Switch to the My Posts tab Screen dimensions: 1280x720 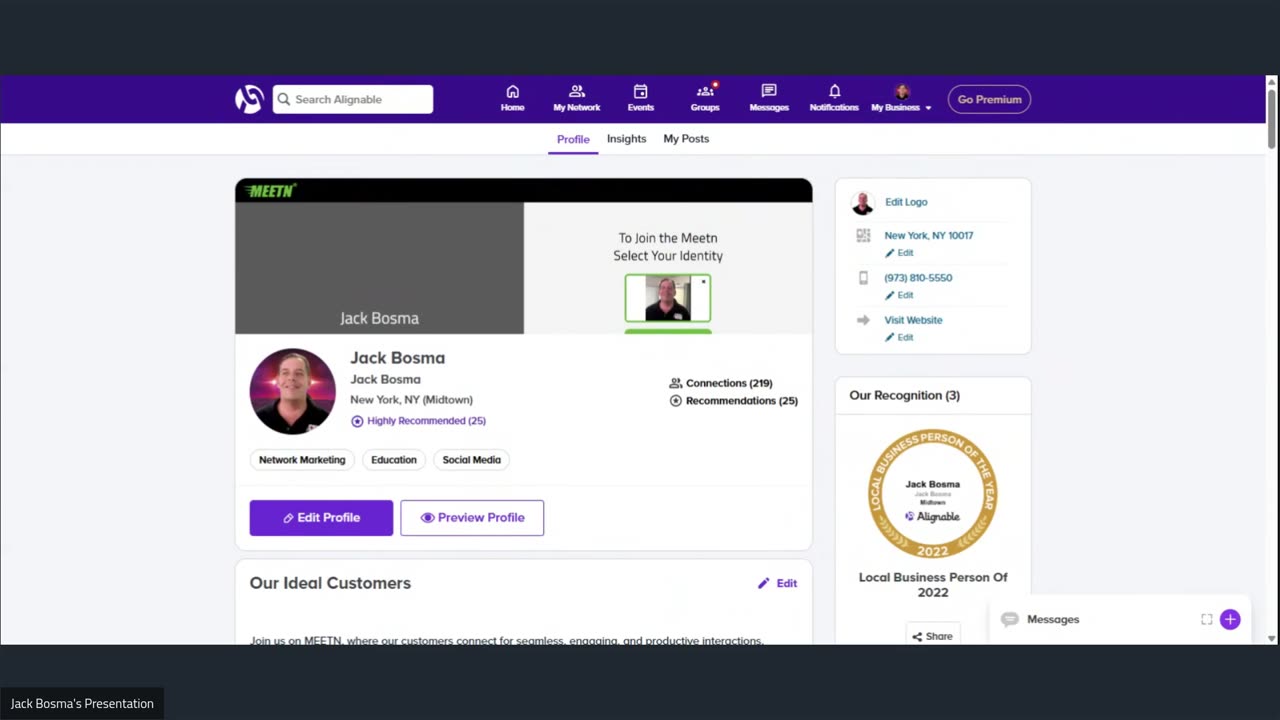point(686,139)
